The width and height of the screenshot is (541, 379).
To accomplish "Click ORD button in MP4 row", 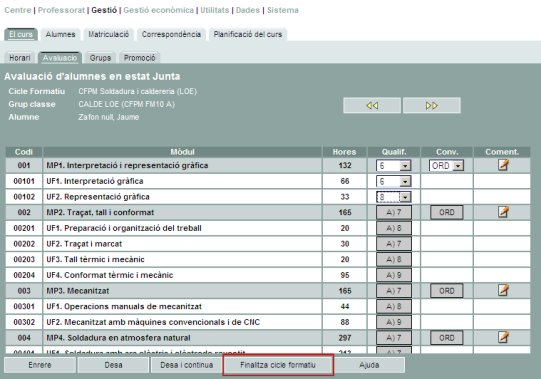I will 446,338.
